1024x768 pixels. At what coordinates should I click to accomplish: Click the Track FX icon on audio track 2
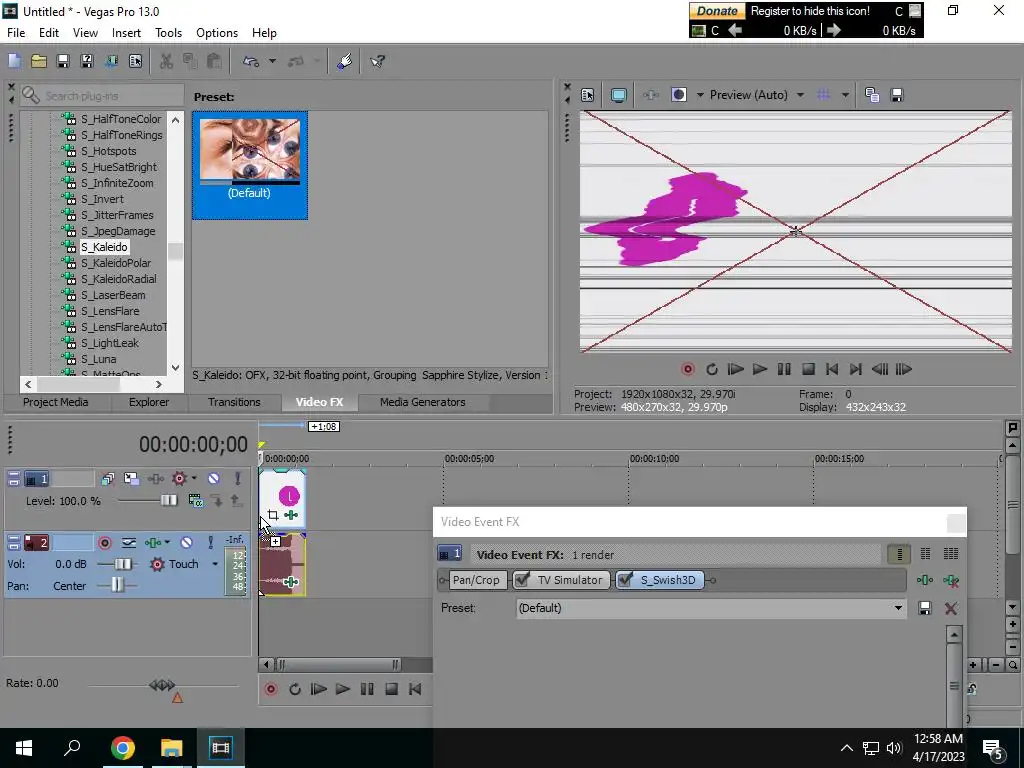coord(153,543)
